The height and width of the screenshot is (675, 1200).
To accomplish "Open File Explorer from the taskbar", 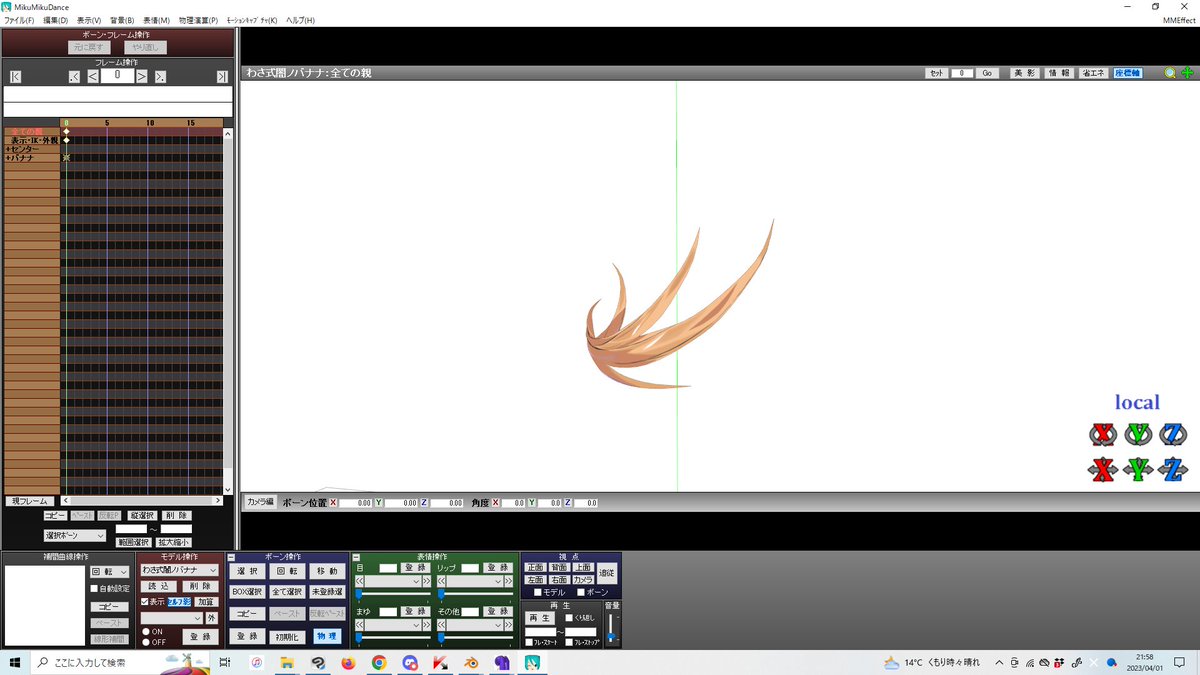I will pyautogui.click(x=287, y=662).
